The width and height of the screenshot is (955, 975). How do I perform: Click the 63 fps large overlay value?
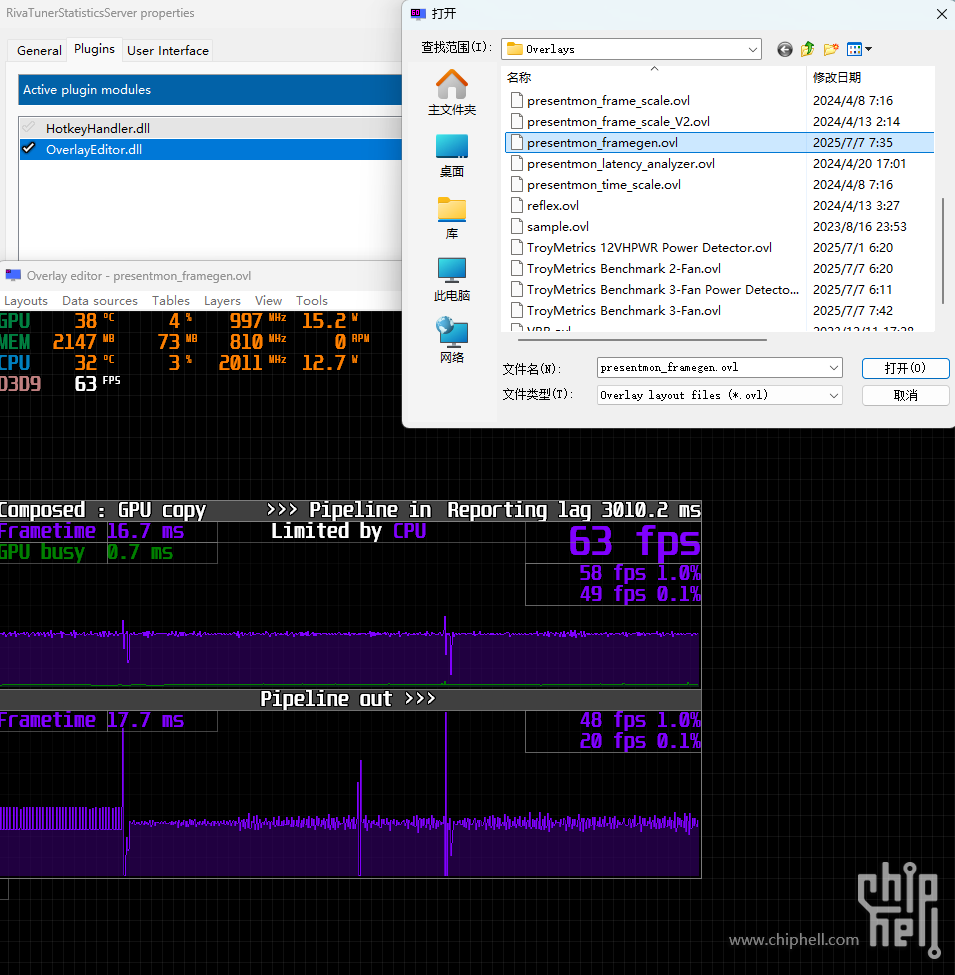[x=634, y=542]
